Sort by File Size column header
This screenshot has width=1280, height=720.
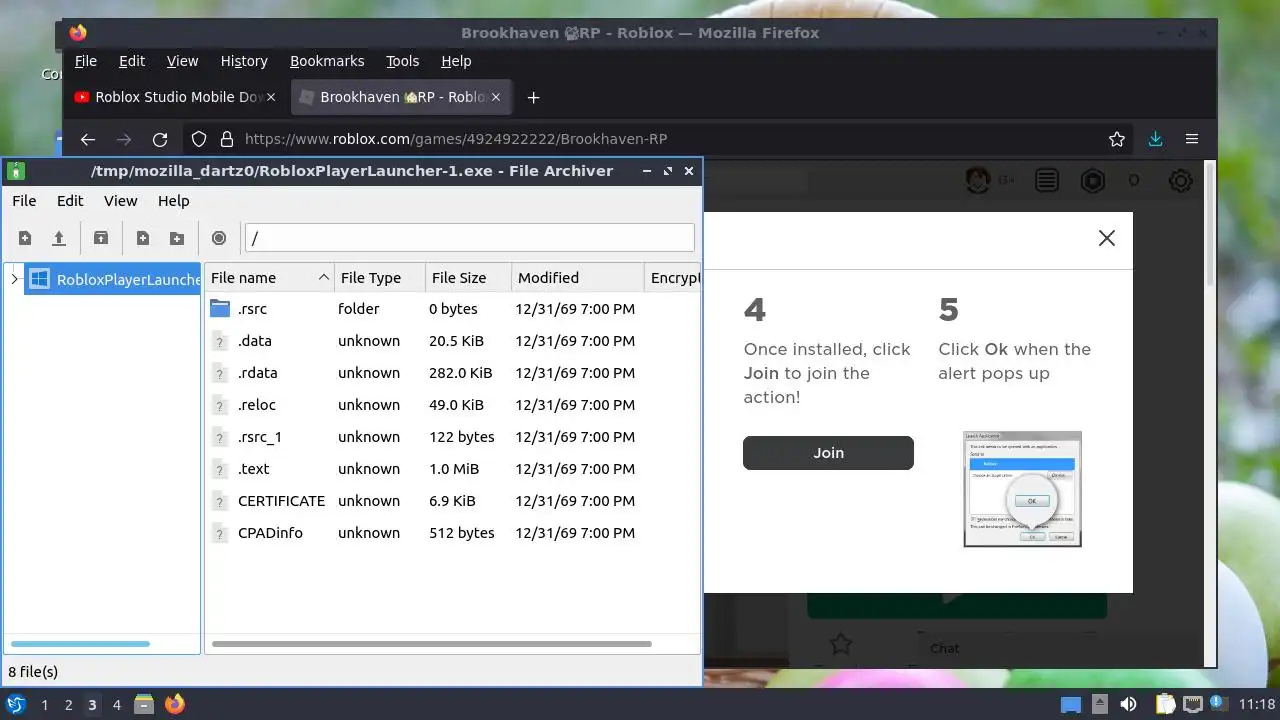pyautogui.click(x=468, y=278)
